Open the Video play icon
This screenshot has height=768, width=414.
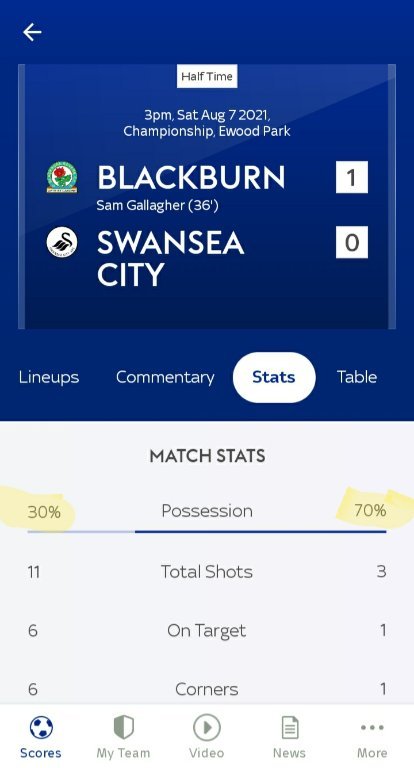pos(206,727)
